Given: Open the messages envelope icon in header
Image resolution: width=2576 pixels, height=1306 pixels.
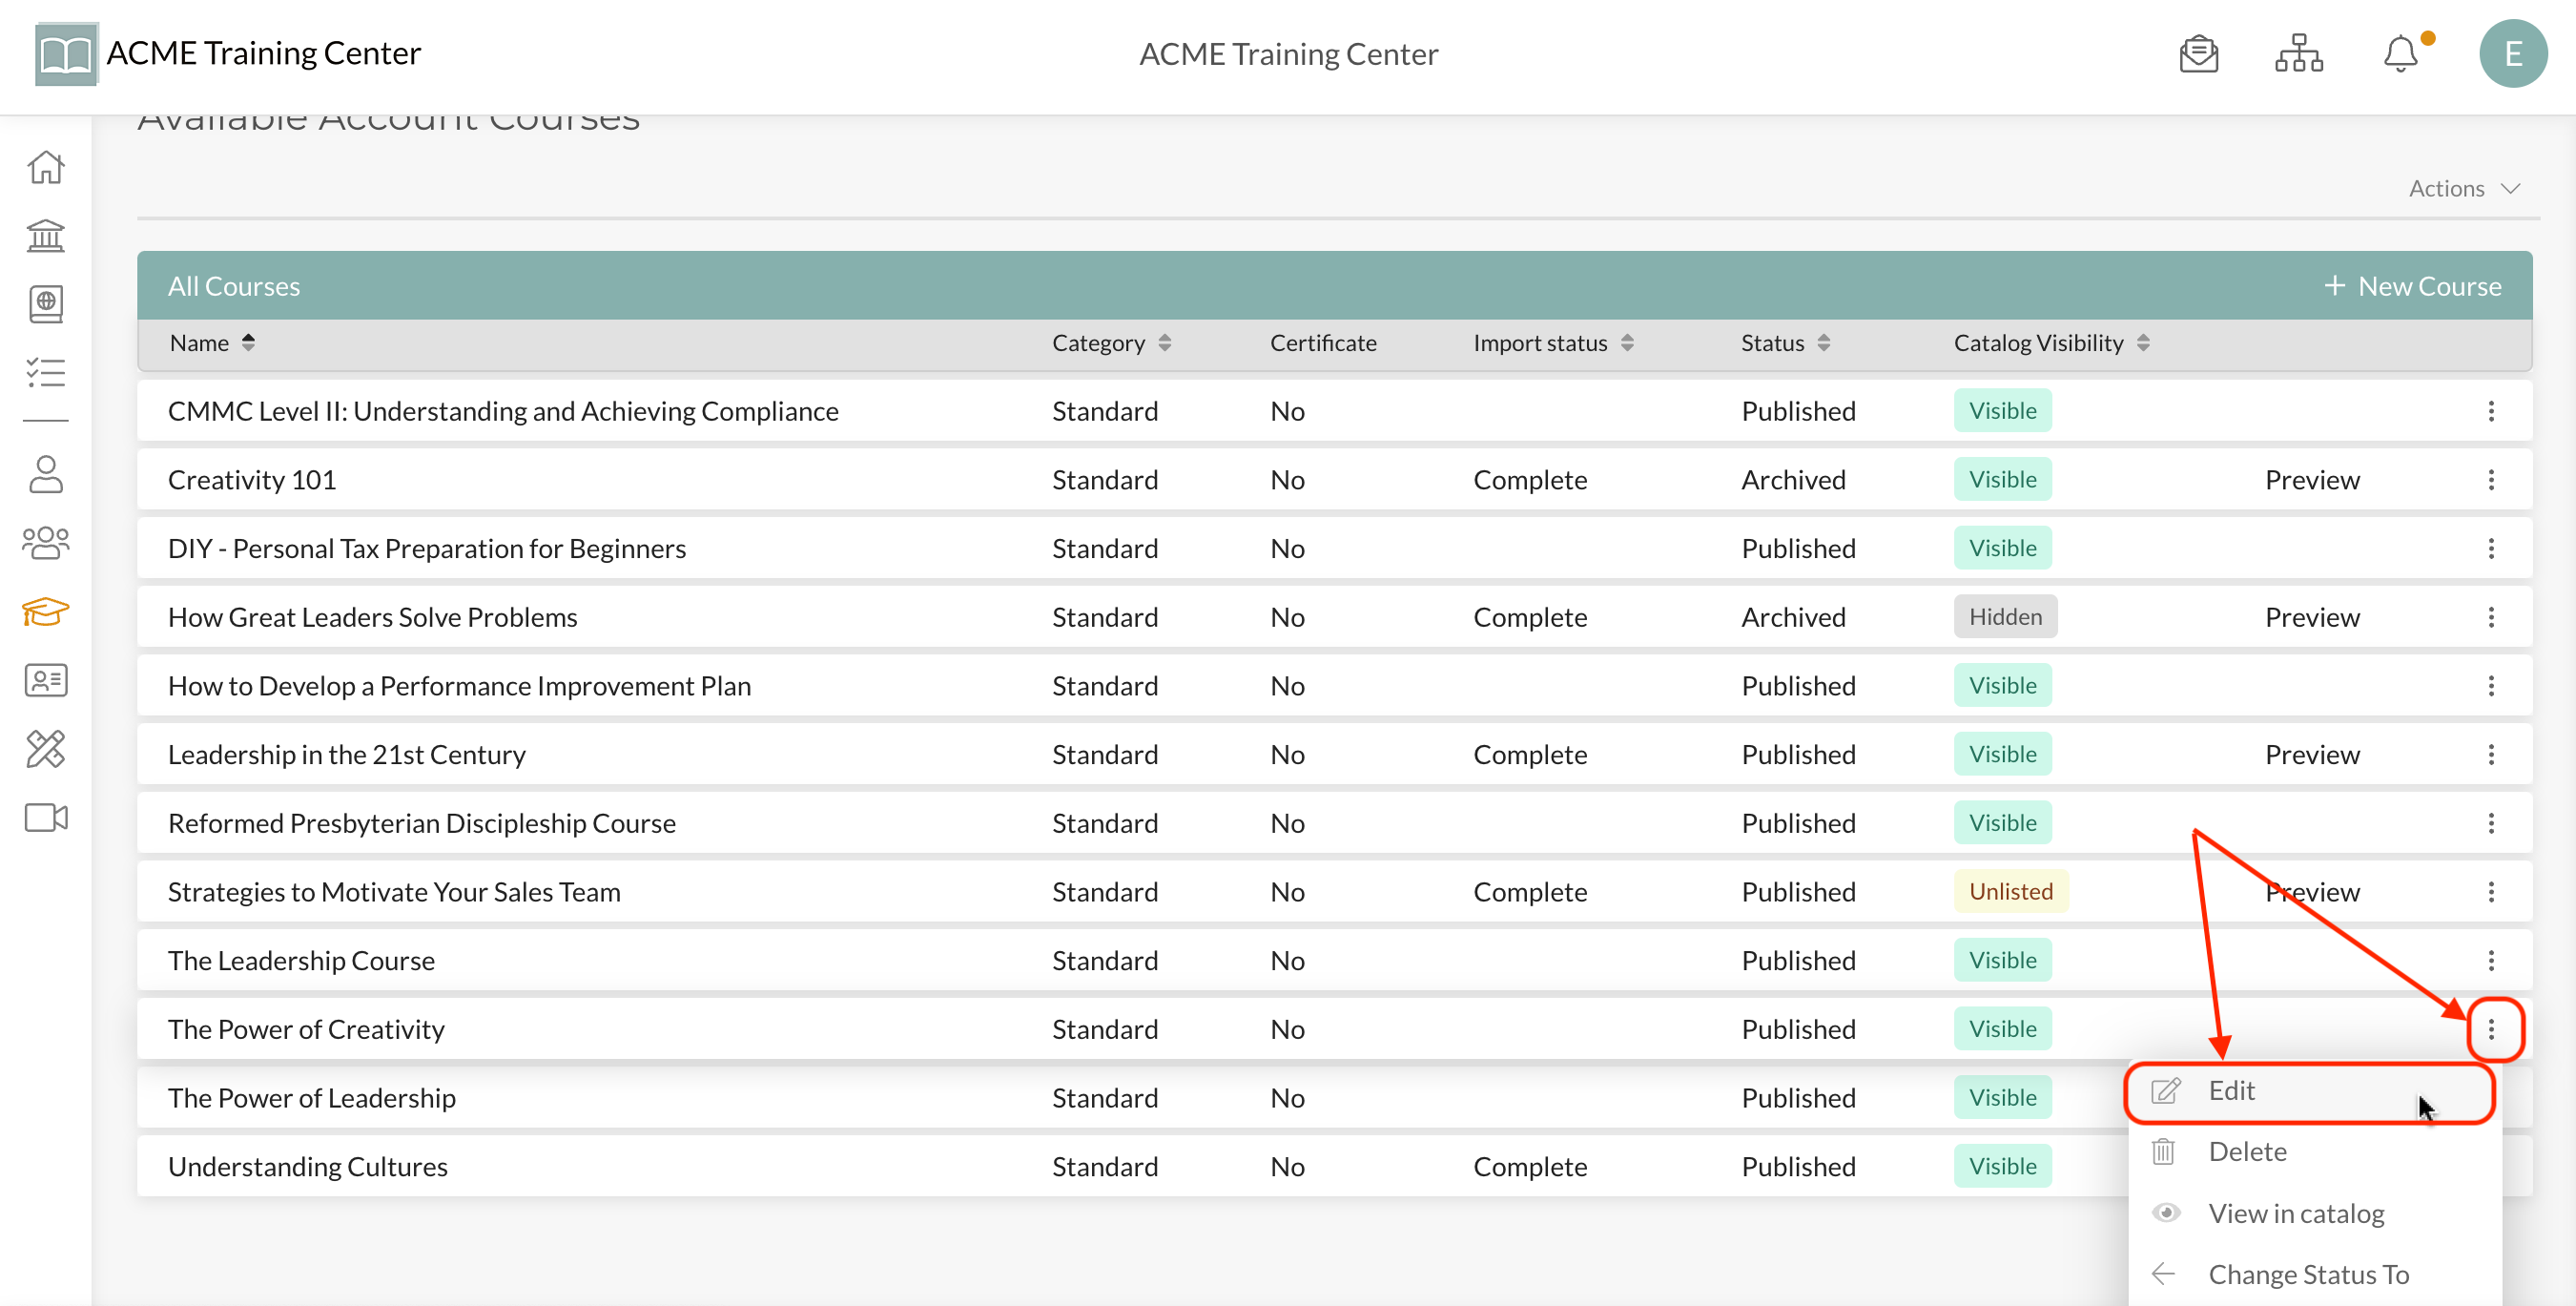Looking at the screenshot, I should pyautogui.click(x=2199, y=54).
